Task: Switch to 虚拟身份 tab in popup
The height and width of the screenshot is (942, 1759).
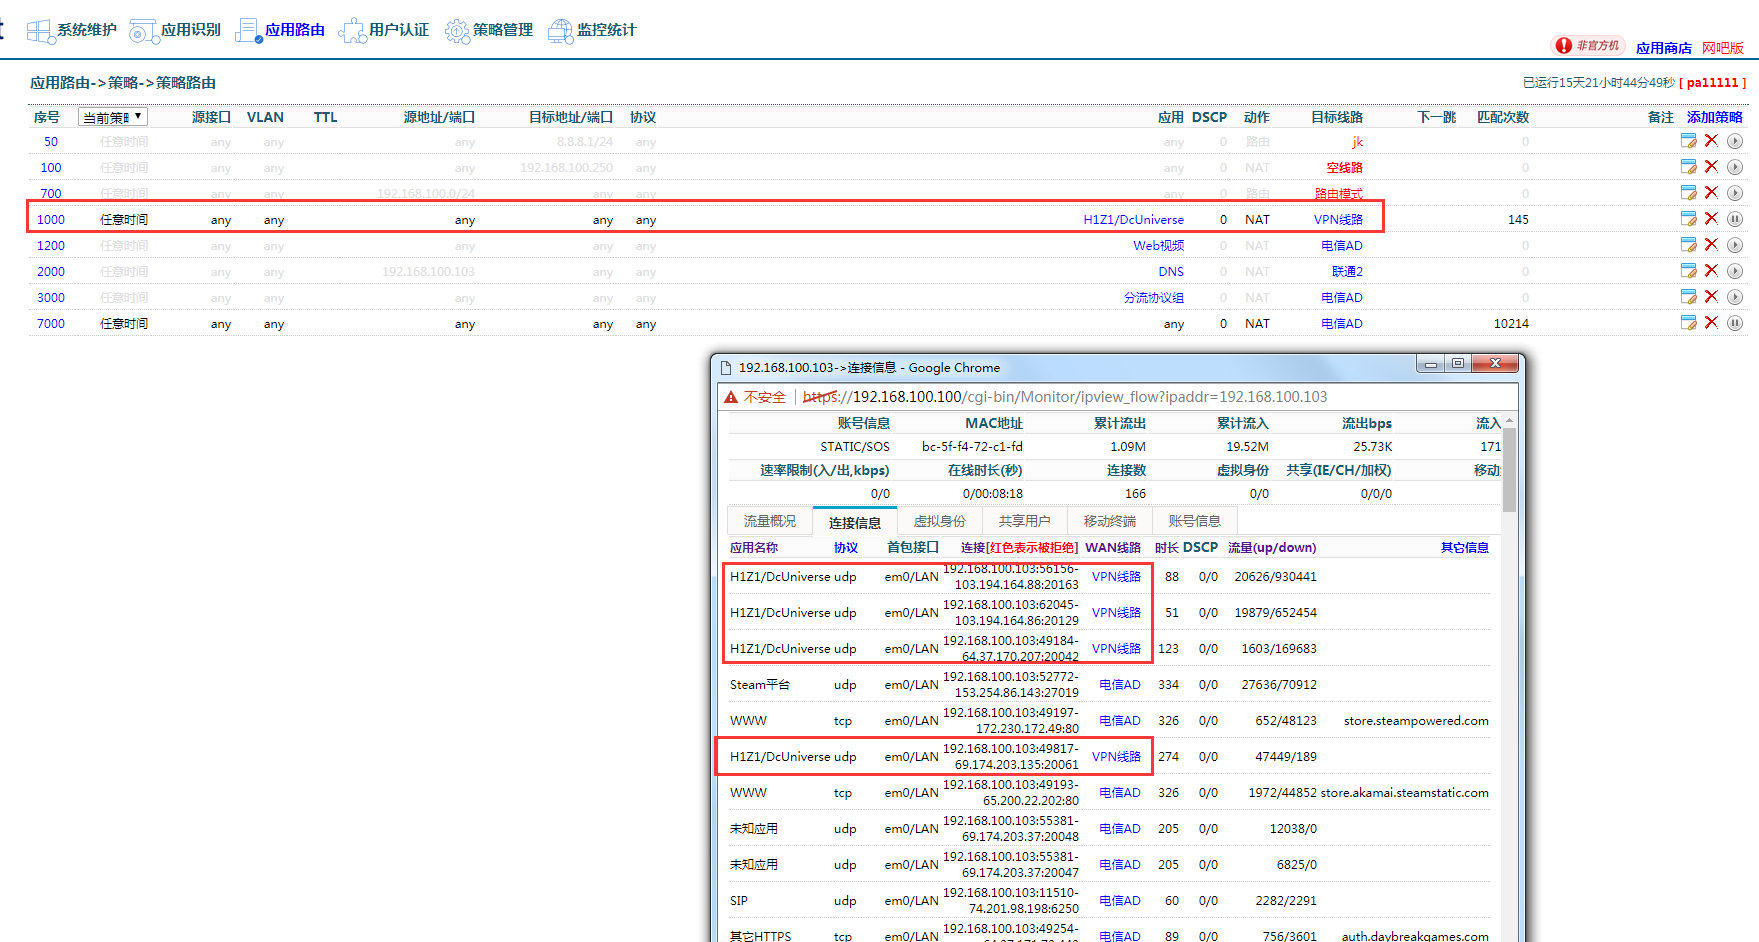Action: click(x=940, y=521)
